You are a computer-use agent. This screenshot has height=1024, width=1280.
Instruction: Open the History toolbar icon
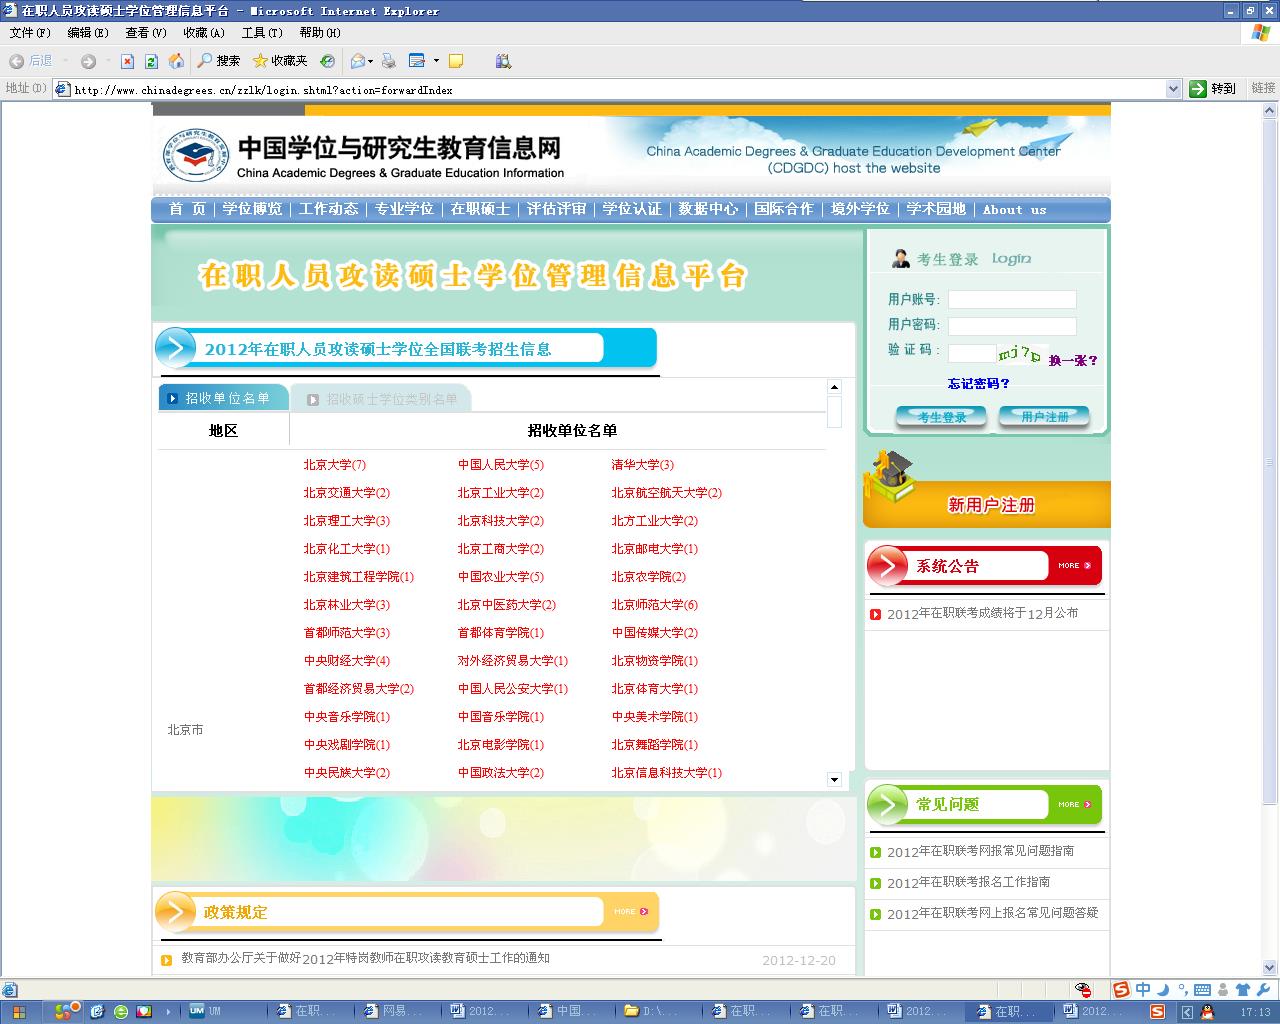coord(327,61)
